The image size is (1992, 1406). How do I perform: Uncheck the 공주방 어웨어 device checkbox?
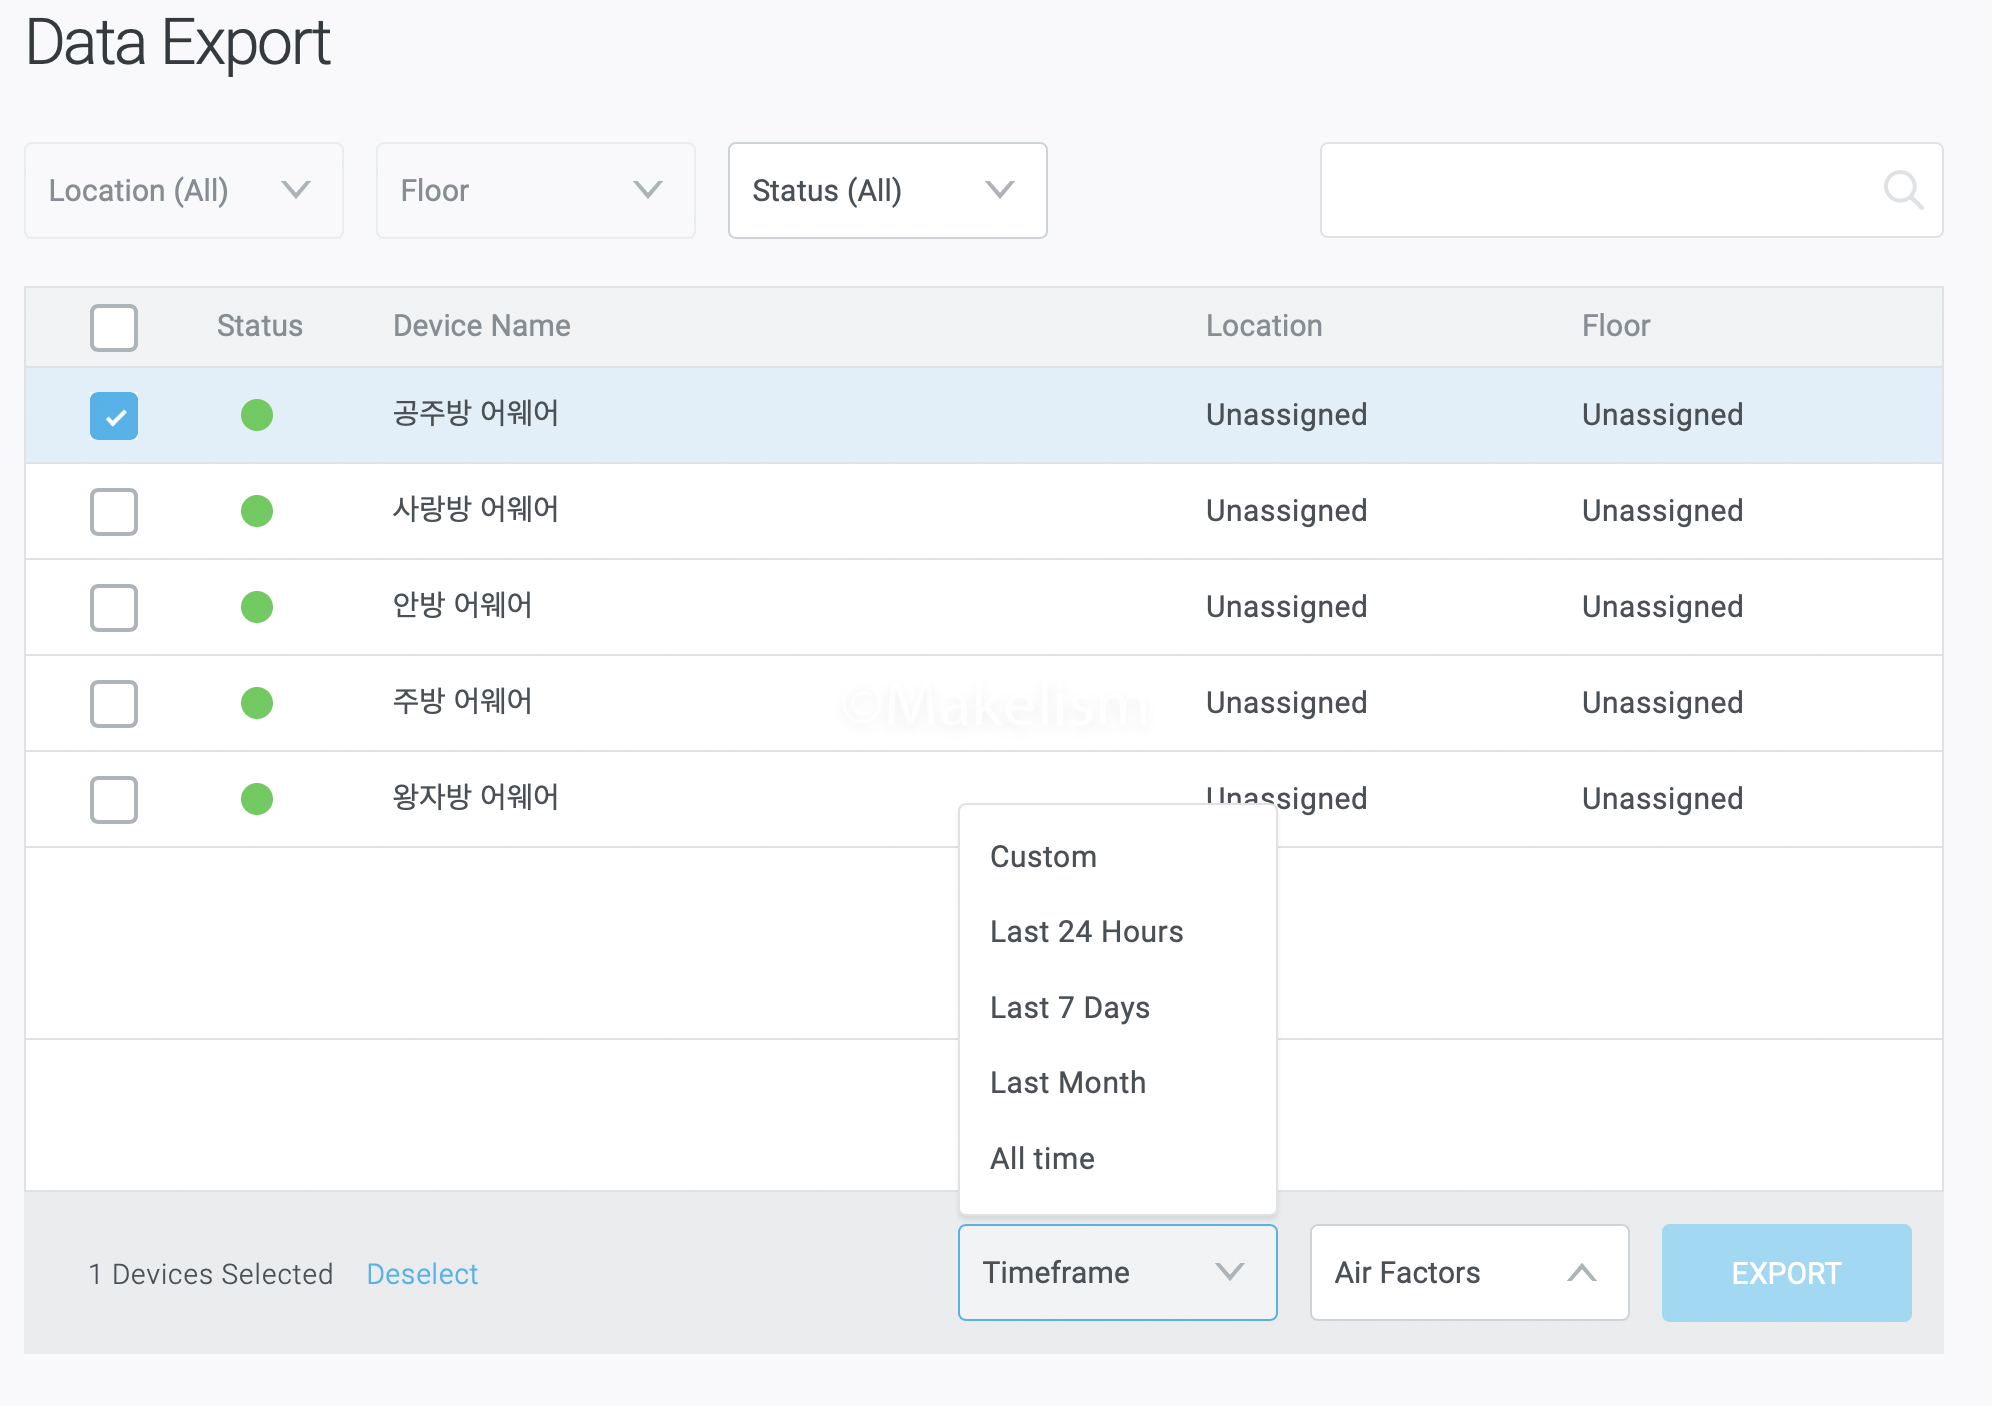(x=114, y=415)
